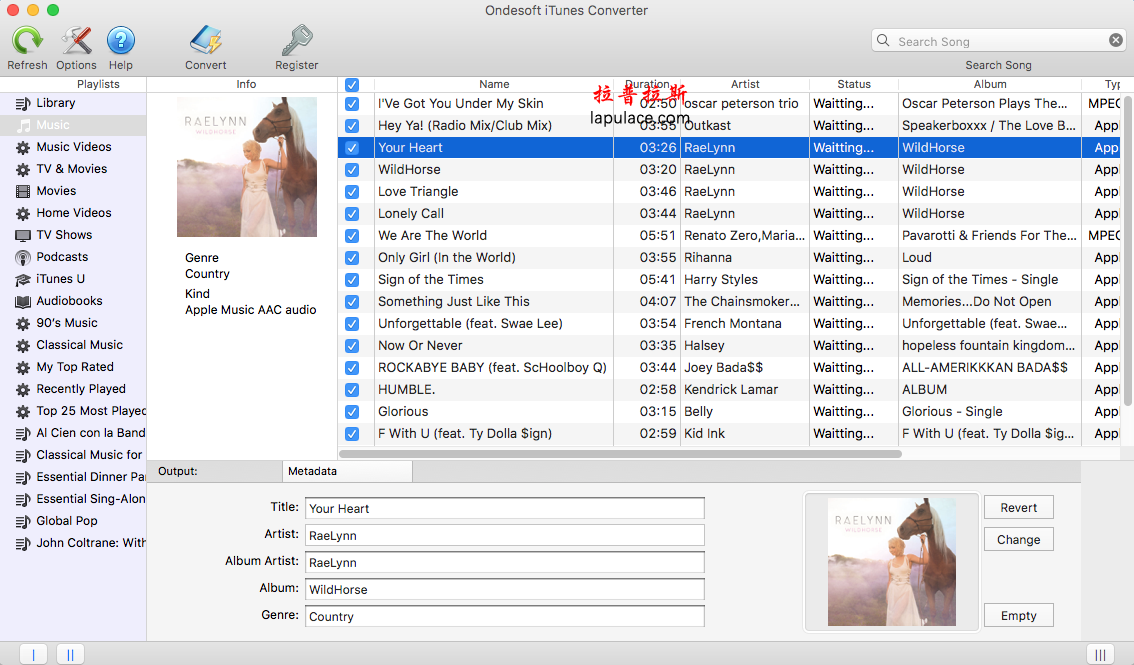This screenshot has height=665, width=1134.
Task: Open the Help question mark icon
Action: (121, 40)
